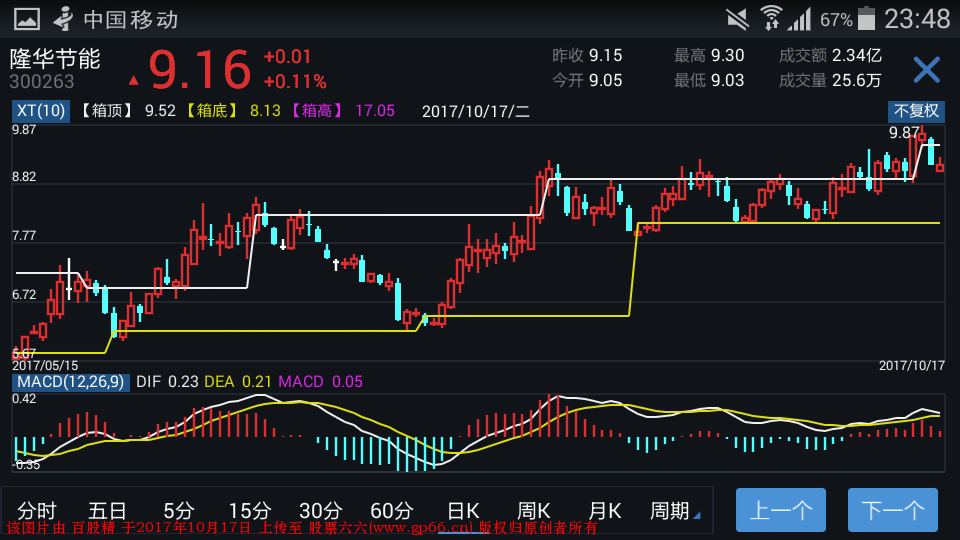Select the 周K weekly candlestick tab
Screen dimensions: 960x540
[x=533, y=511]
